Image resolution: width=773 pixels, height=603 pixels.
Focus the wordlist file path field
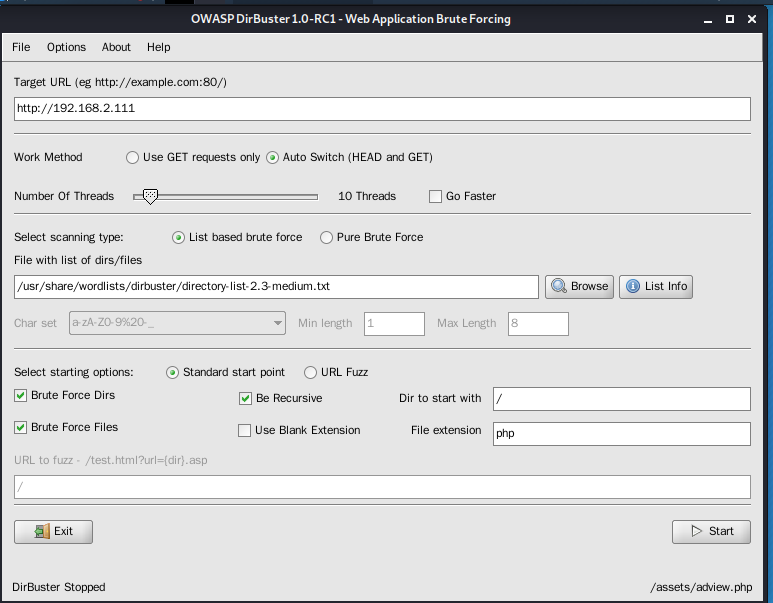276,286
